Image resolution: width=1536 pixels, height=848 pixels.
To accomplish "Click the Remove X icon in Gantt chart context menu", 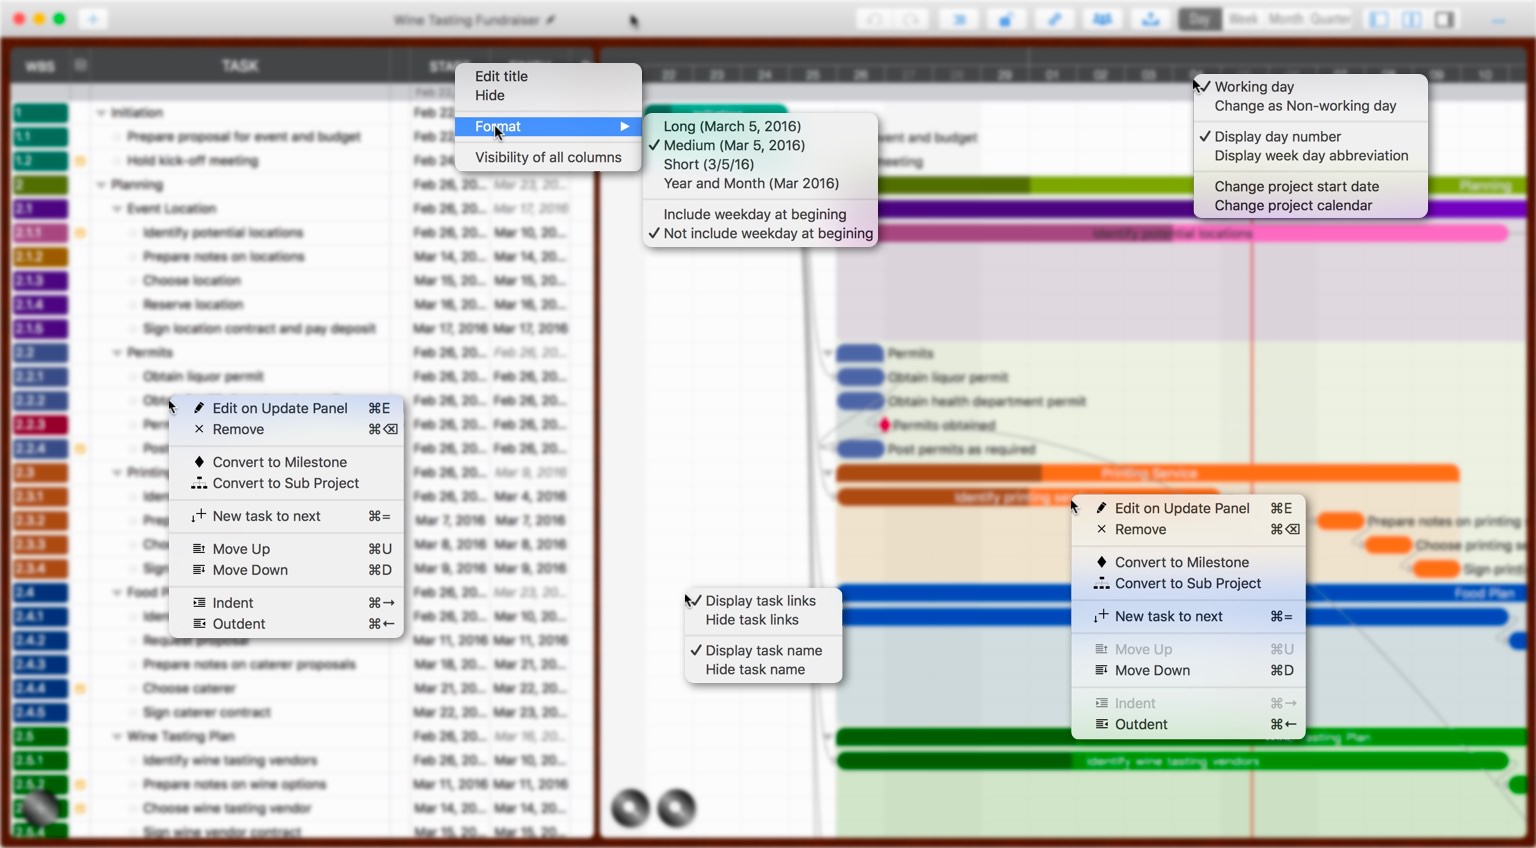I will tap(1101, 530).
